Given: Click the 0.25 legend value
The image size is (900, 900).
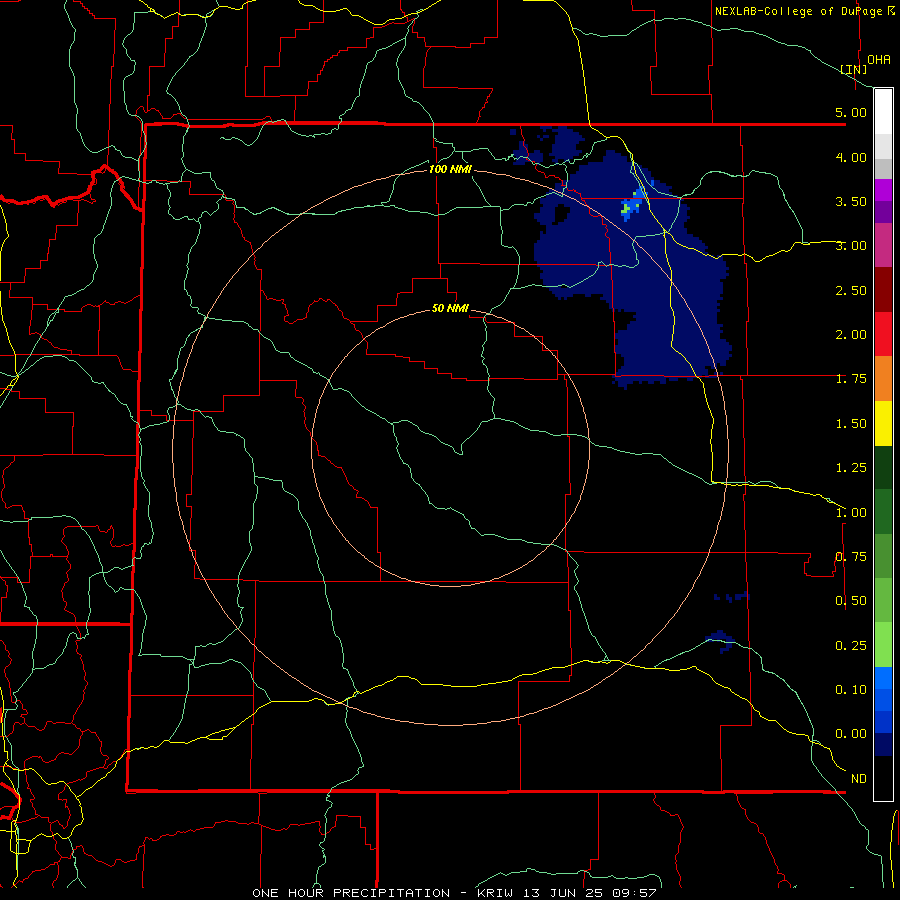Looking at the screenshot, I should (x=851, y=645).
